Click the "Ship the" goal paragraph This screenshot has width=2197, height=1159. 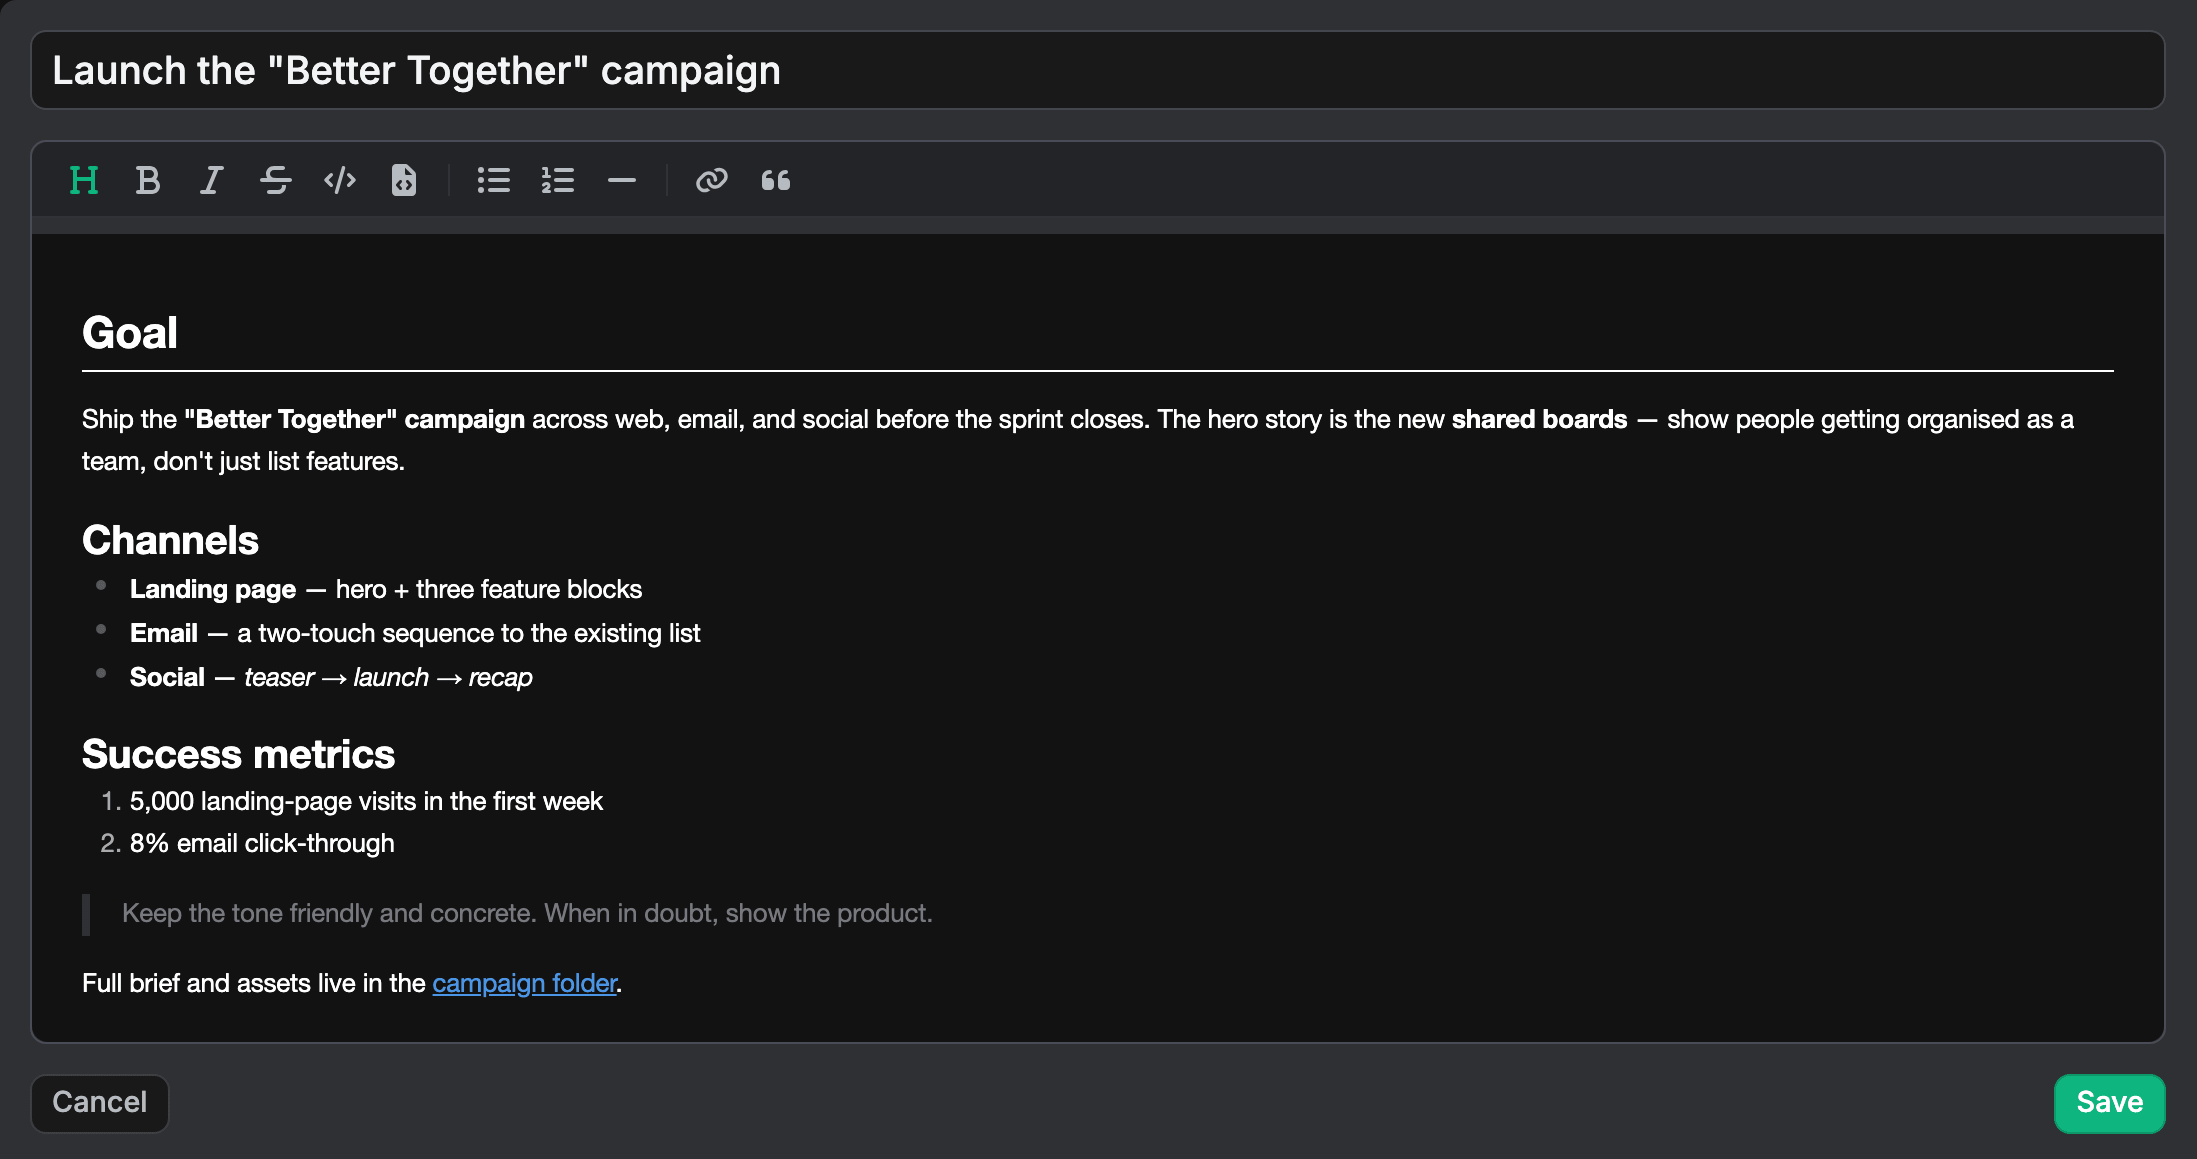point(1098,440)
